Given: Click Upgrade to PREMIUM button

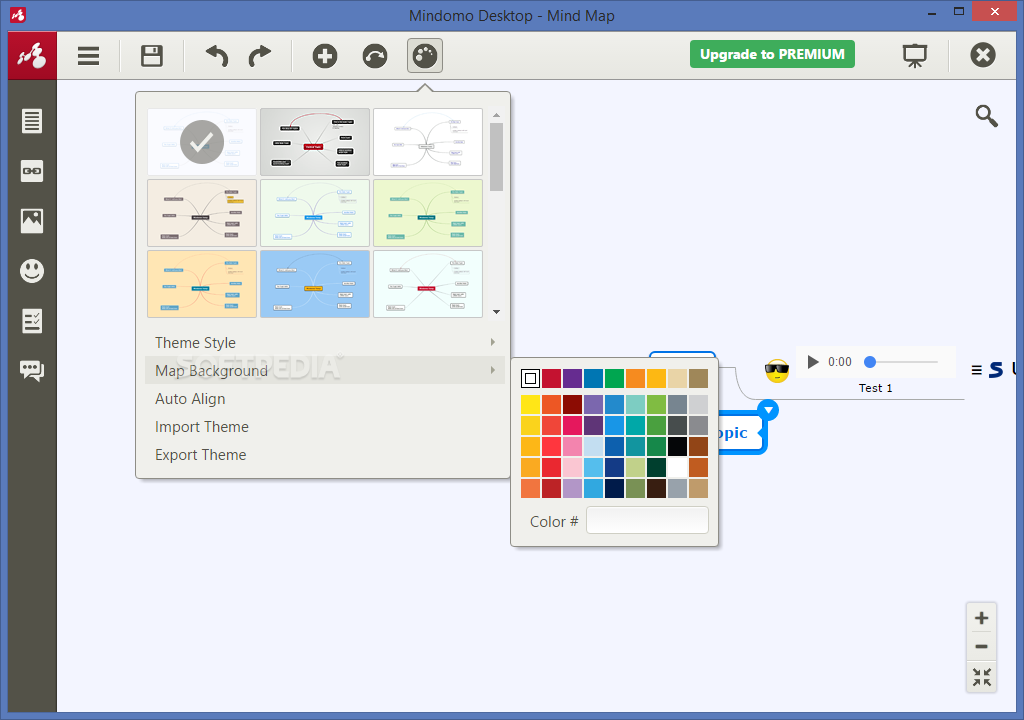Looking at the screenshot, I should pos(772,54).
